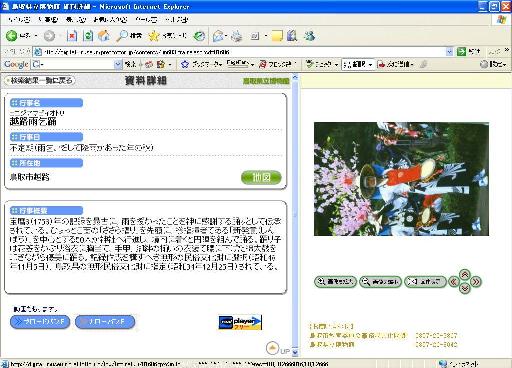Pan the image down with the down chevron
Screen dimensions: 512x368
465,288
